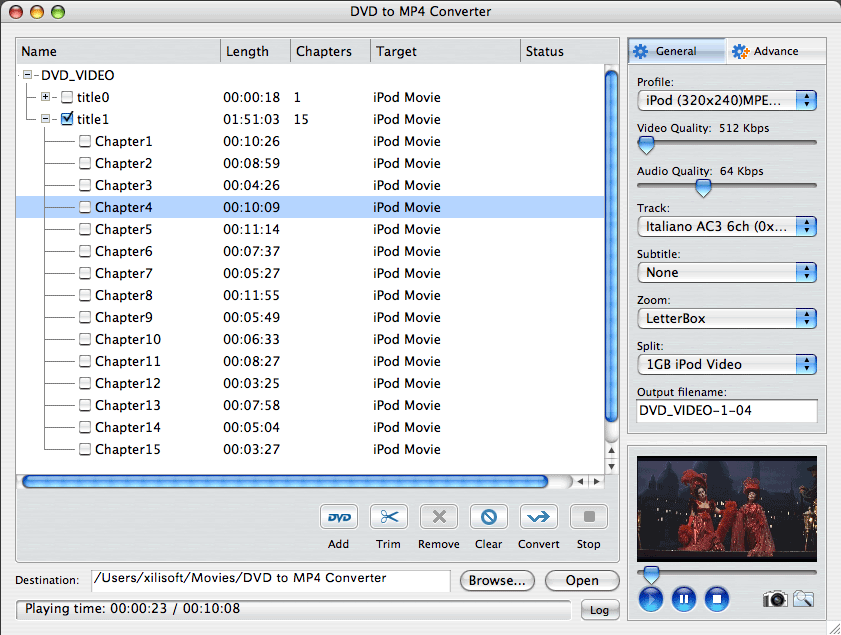Enable the title0 checkbox

(x=67, y=97)
